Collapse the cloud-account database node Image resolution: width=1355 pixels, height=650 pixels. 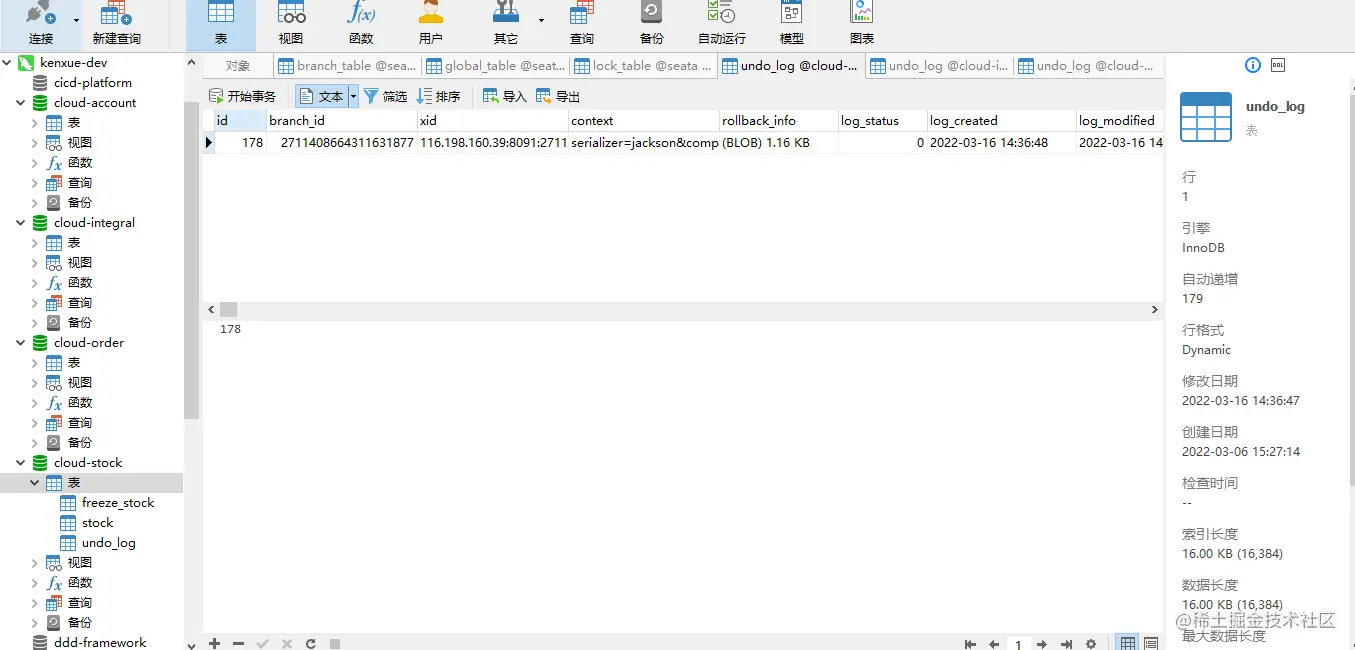pos(21,102)
